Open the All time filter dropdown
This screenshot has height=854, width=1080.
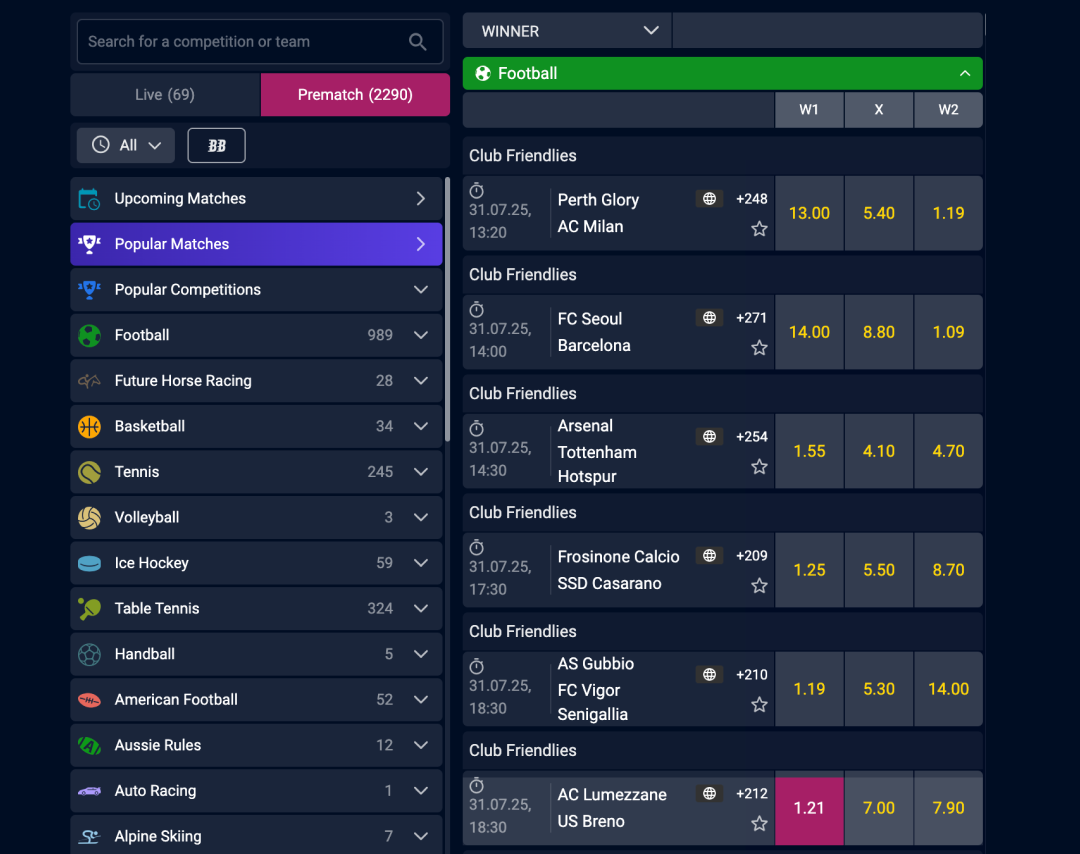[126, 145]
